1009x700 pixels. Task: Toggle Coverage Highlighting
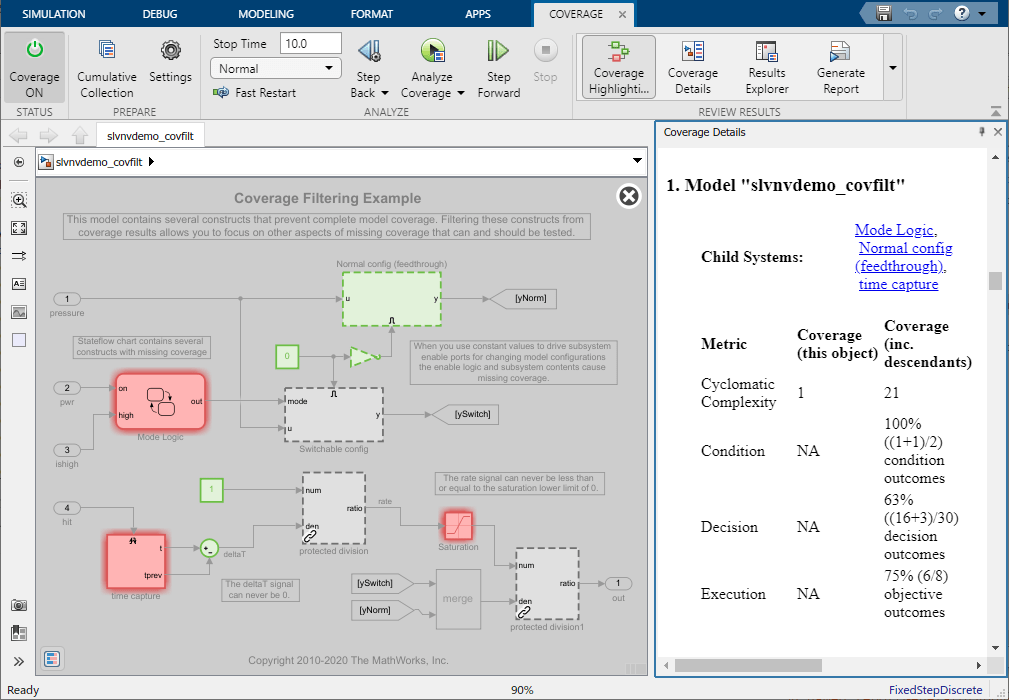pyautogui.click(x=618, y=67)
